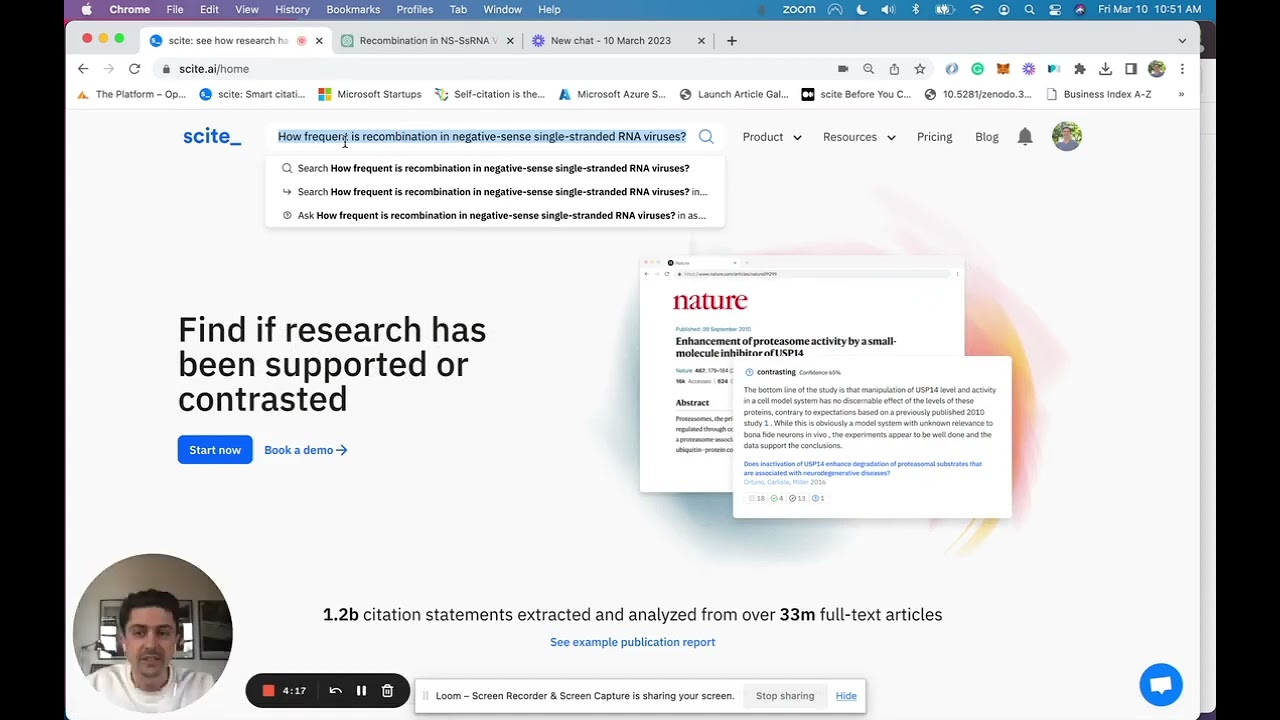
Task: Click the Loom webcam bubble
Action: pyautogui.click(x=153, y=634)
